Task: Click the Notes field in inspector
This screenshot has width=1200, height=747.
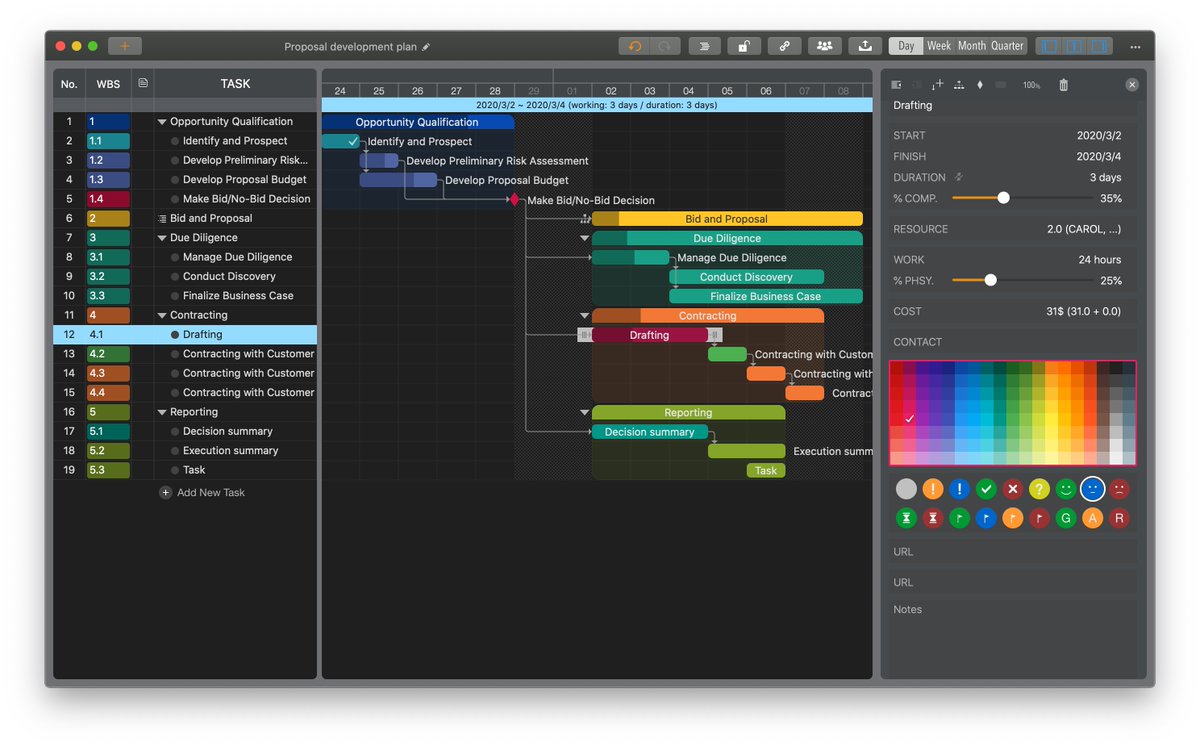Action: tap(1013, 637)
